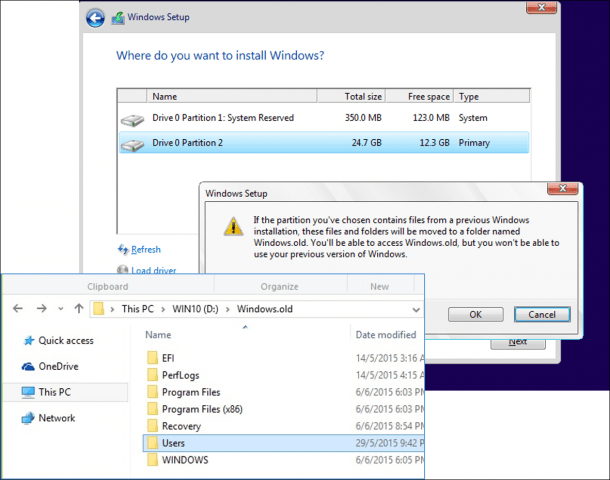Click the OneDrive cloud icon
Image resolution: width=610 pixels, height=480 pixels.
28,366
